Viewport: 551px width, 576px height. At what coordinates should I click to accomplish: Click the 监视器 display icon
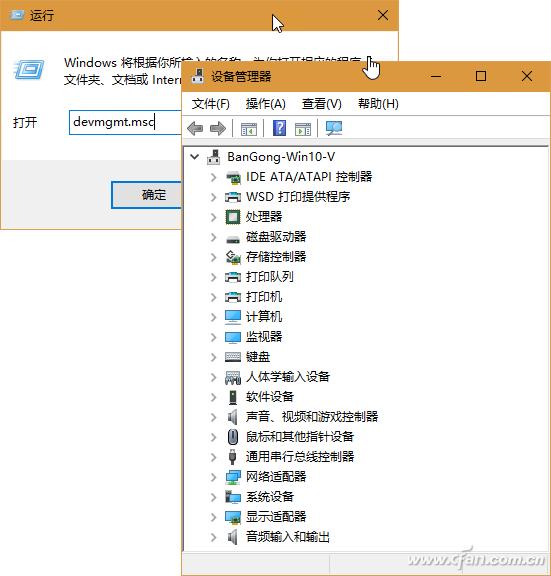point(233,338)
